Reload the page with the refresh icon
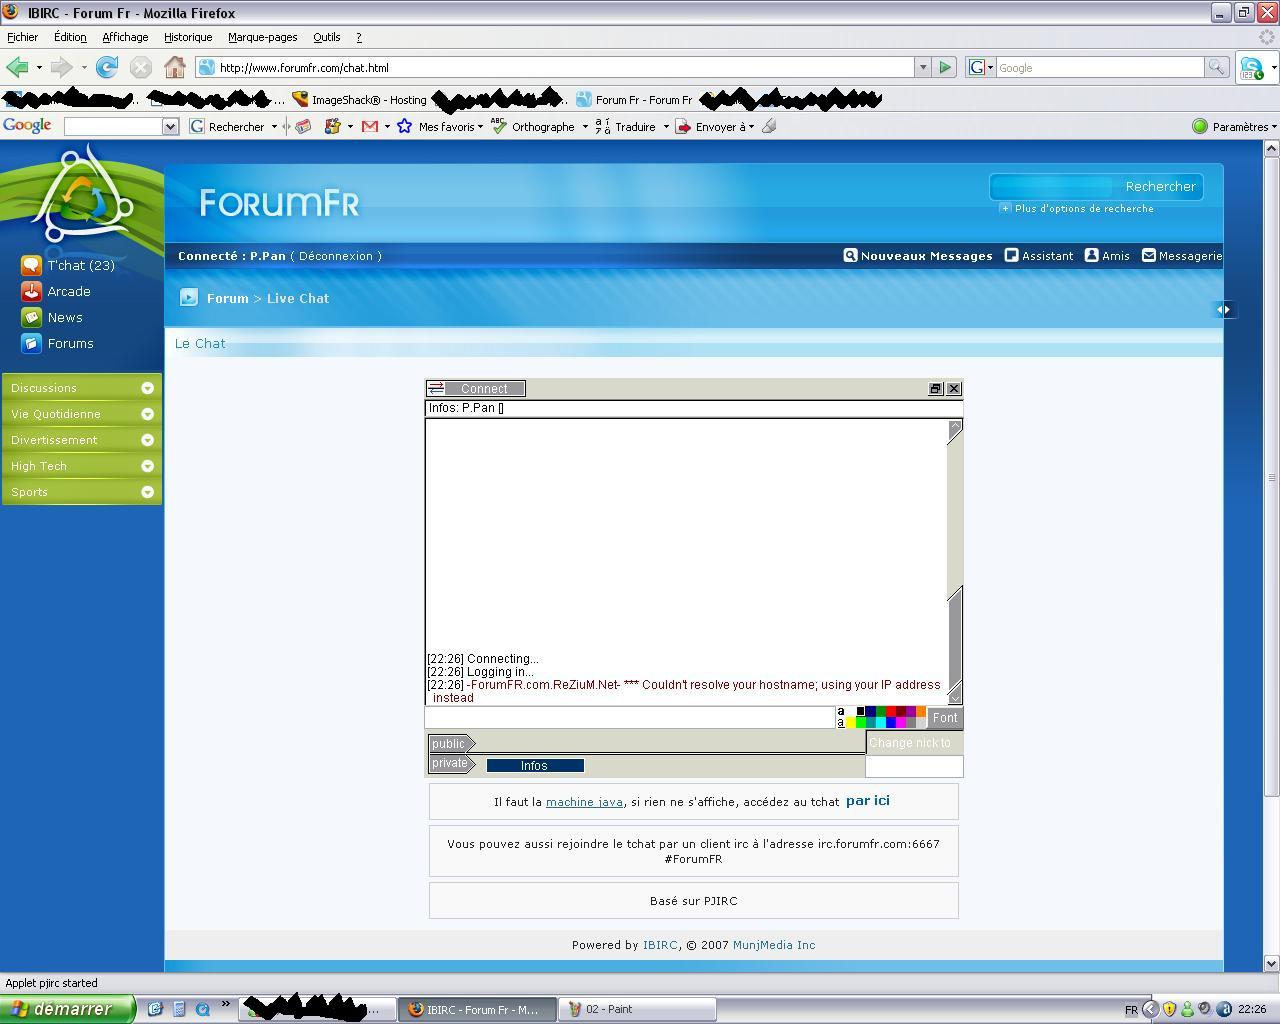The image size is (1280, 1024). pos(107,67)
